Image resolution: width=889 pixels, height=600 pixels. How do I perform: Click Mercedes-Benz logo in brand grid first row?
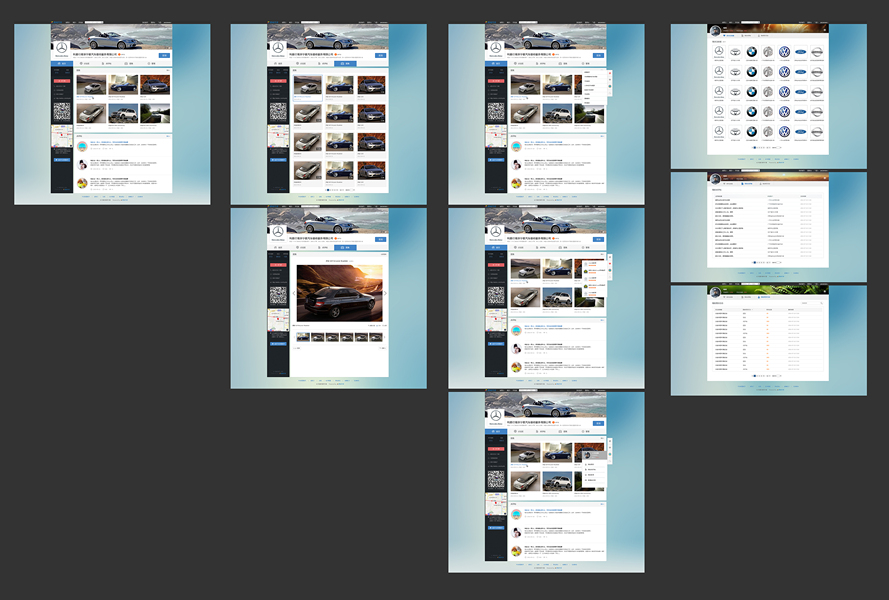pyautogui.click(x=719, y=52)
